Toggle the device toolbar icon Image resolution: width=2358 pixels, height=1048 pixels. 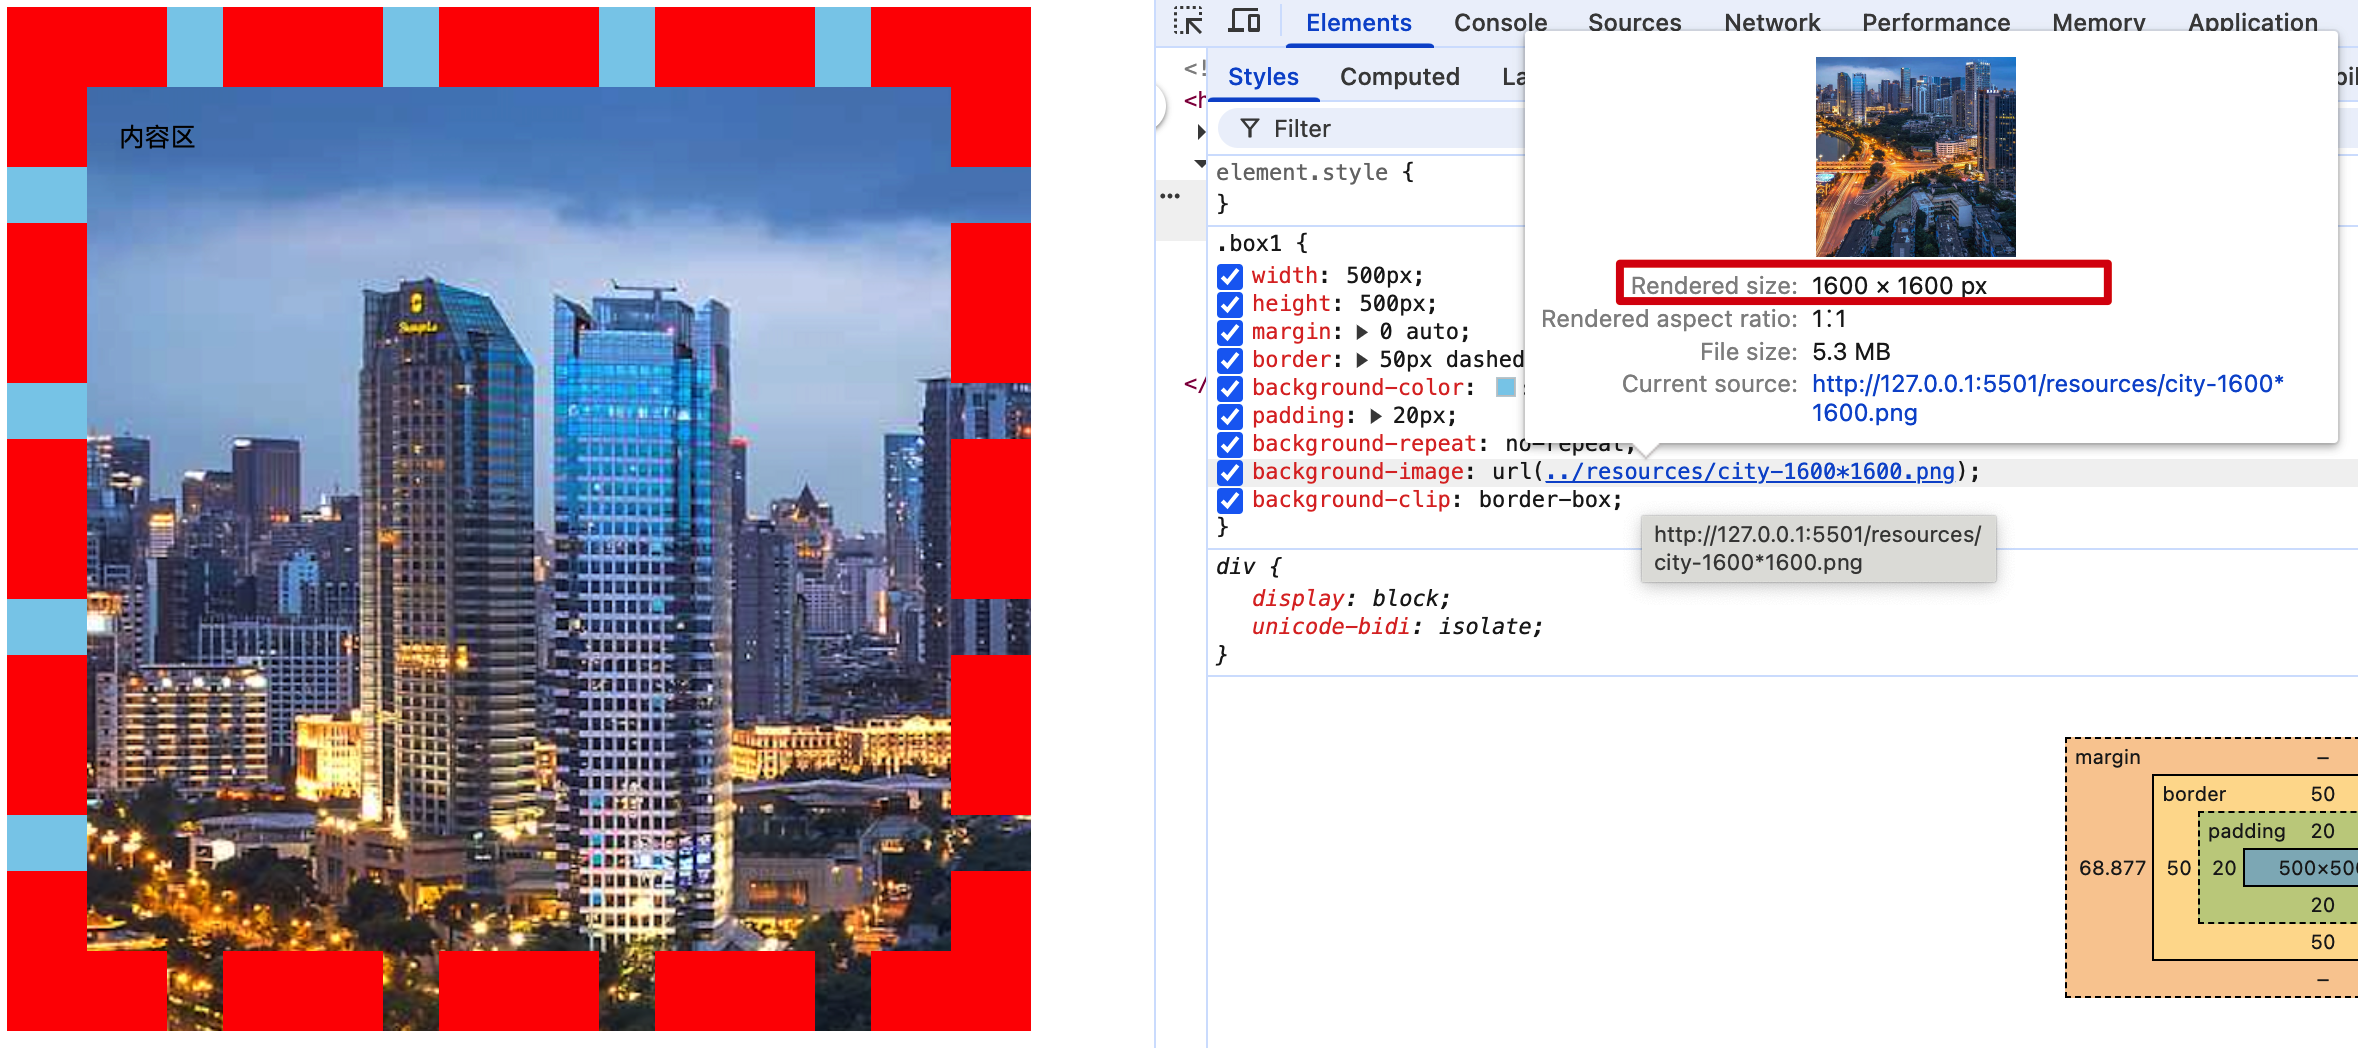(1244, 21)
